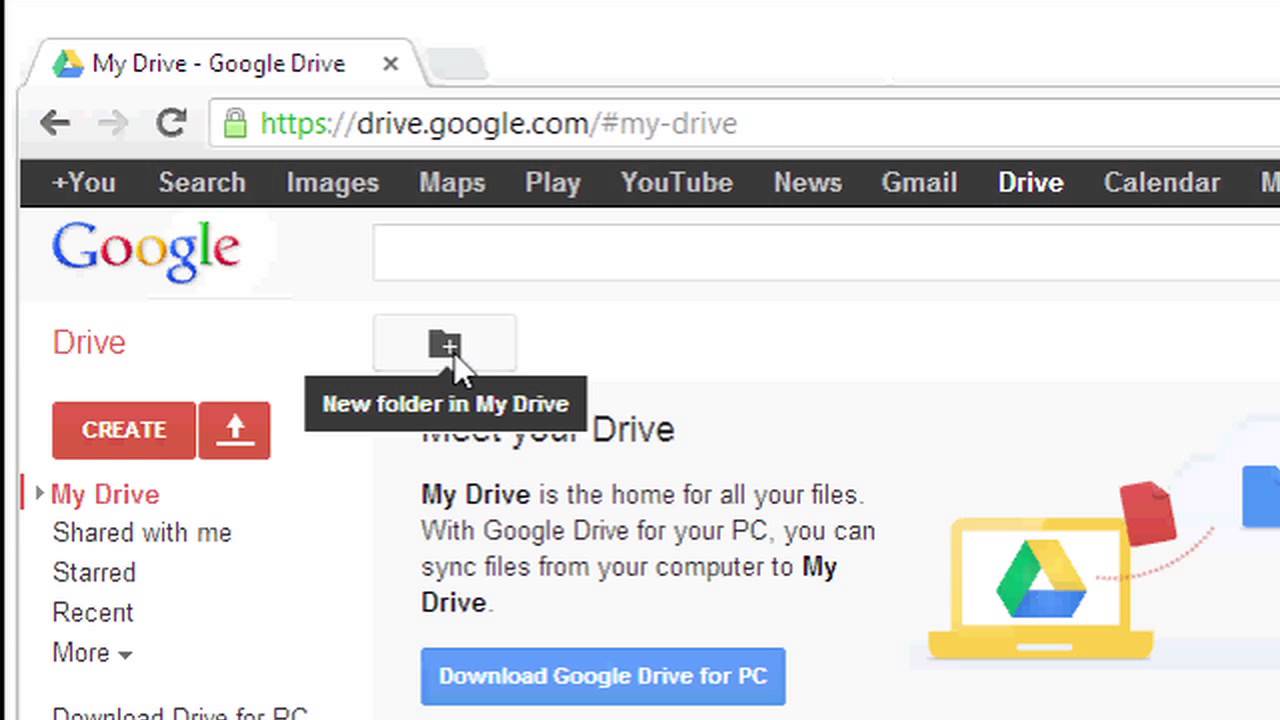Expand the More dropdown in sidebar
Image resolution: width=1280 pixels, height=720 pixels.
[92, 653]
